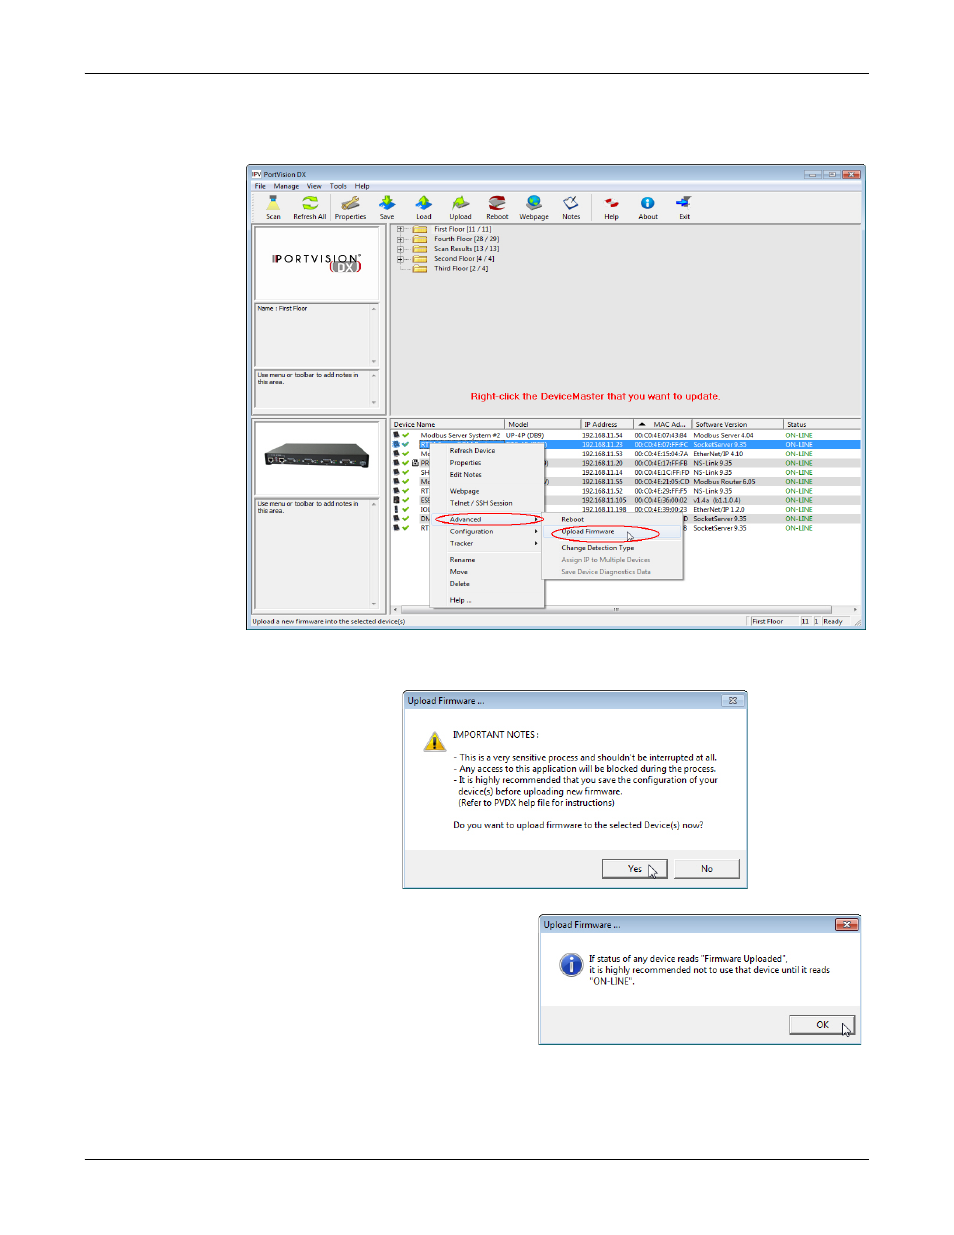Select the EtherNet/IP 4.10 software version cell

point(718,454)
